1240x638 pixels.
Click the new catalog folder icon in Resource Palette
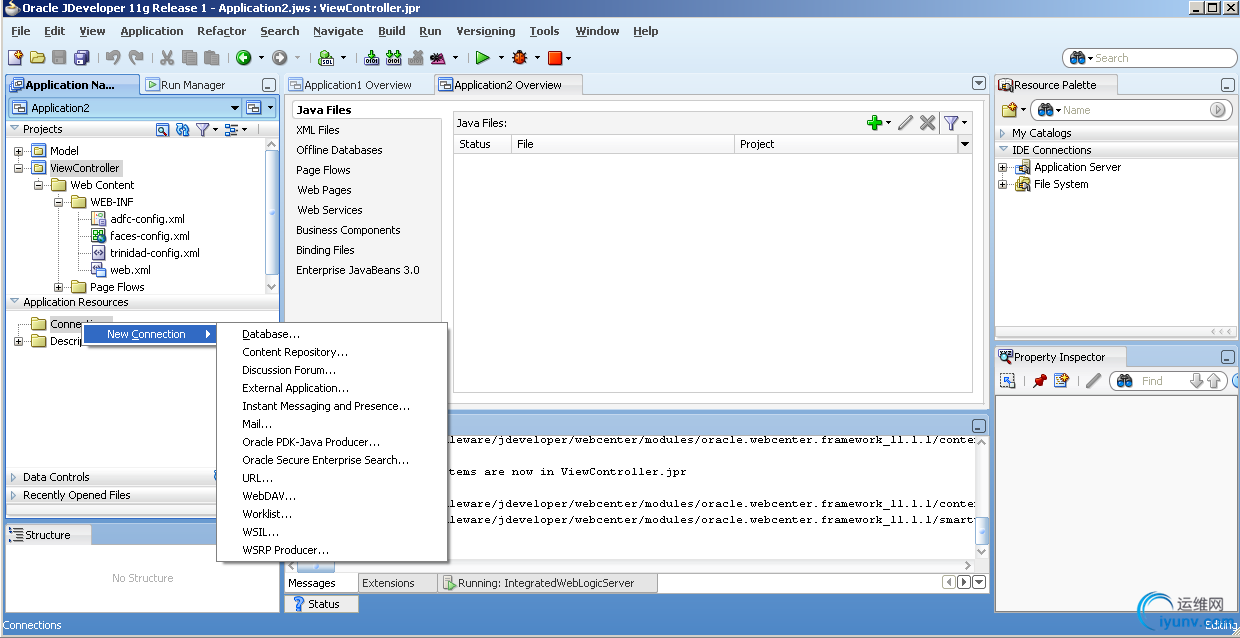click(1009, 110)
